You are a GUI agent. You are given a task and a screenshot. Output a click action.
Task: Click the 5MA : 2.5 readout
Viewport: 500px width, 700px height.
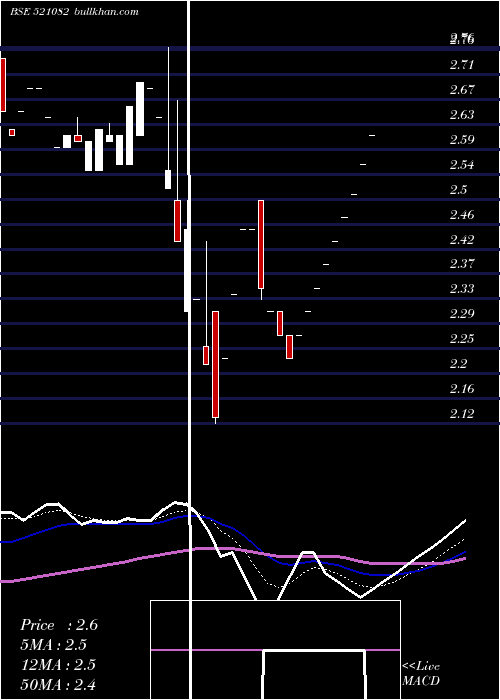[54, 645]
